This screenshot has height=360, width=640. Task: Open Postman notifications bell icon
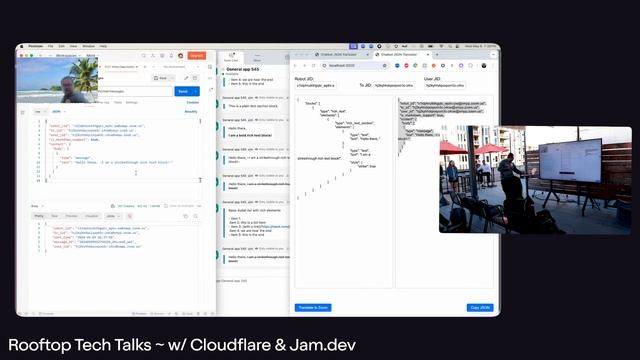171,56
